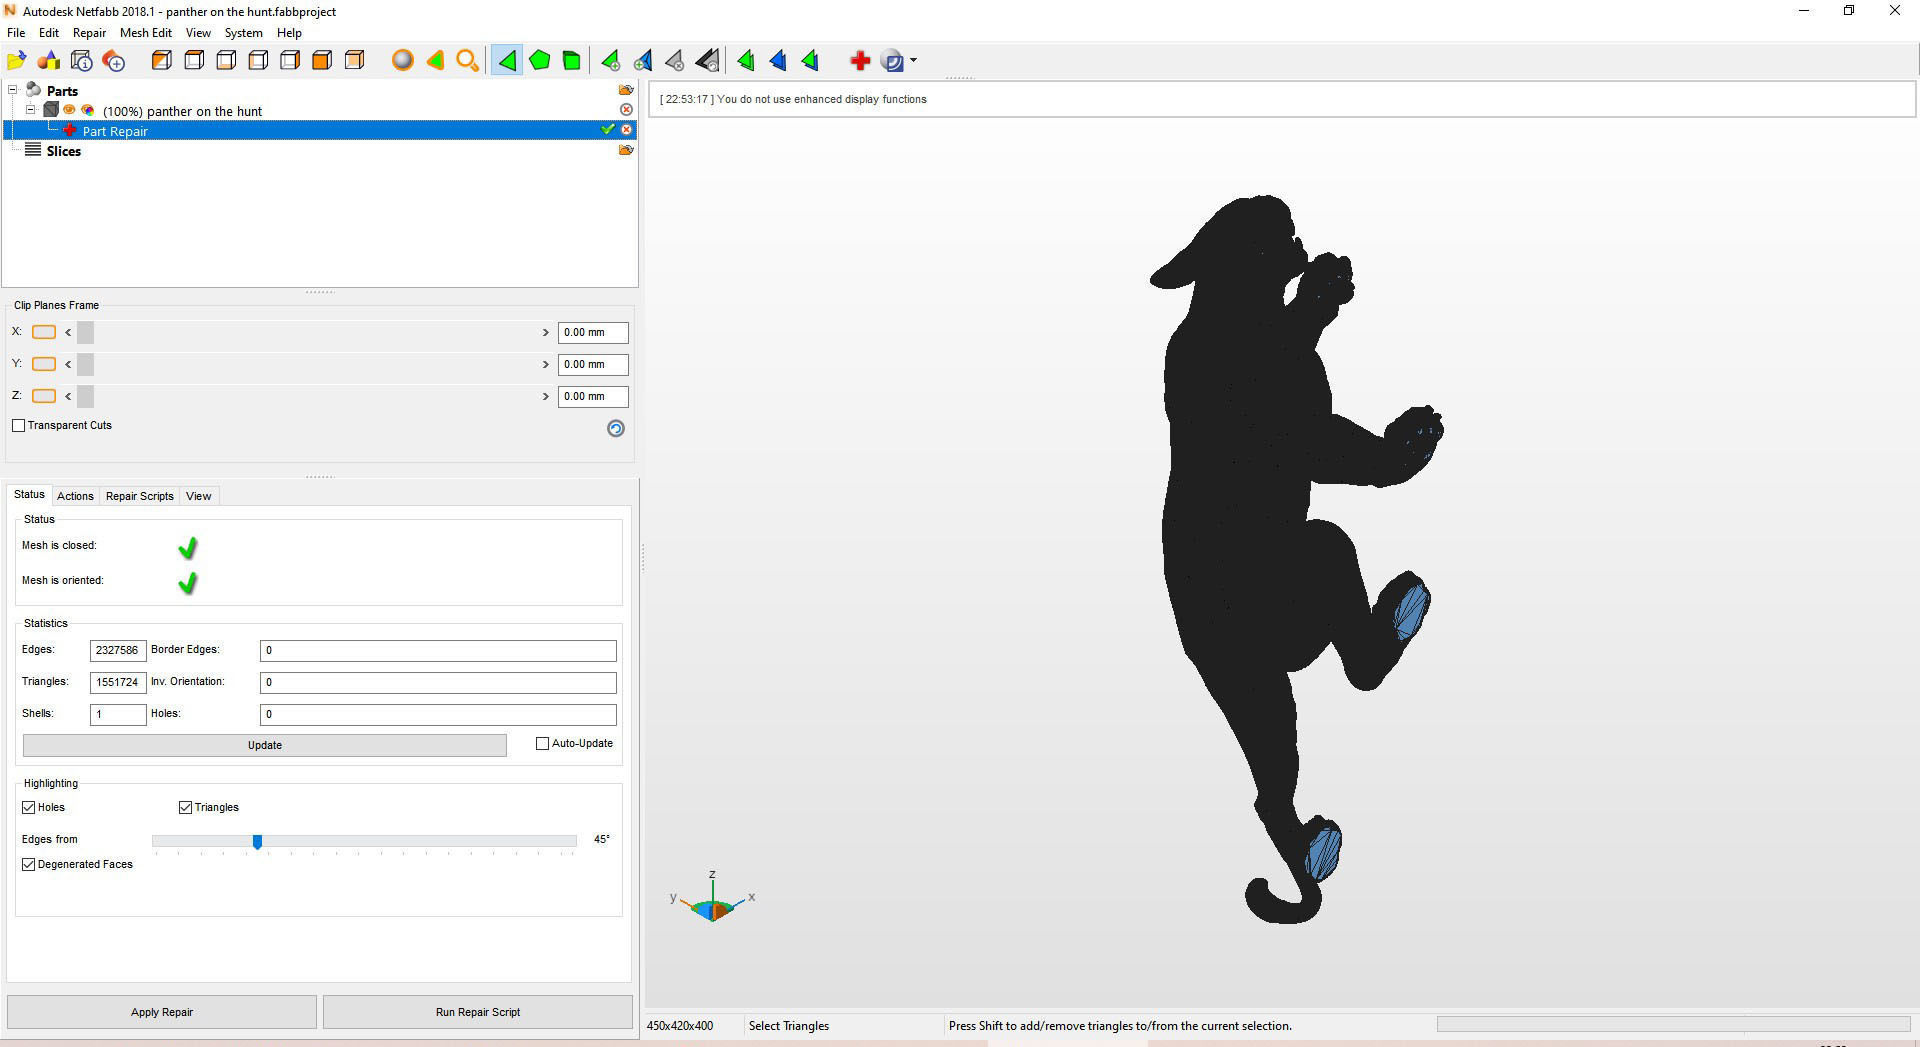Click the Y clip plane 0.00 mm field

tap(593, 364)
